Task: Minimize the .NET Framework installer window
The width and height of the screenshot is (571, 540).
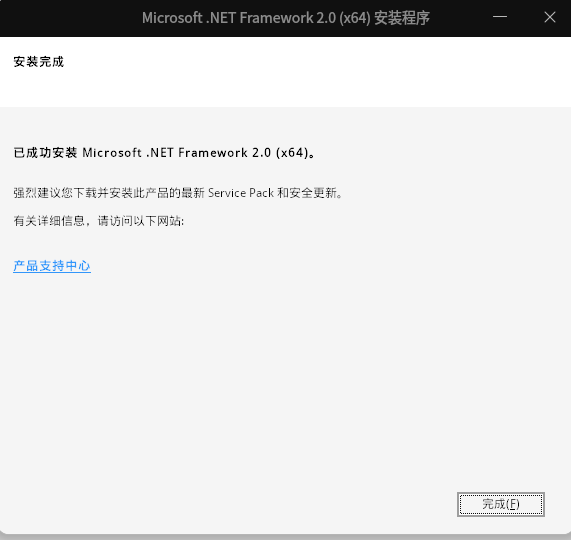Action: (500, 17)
